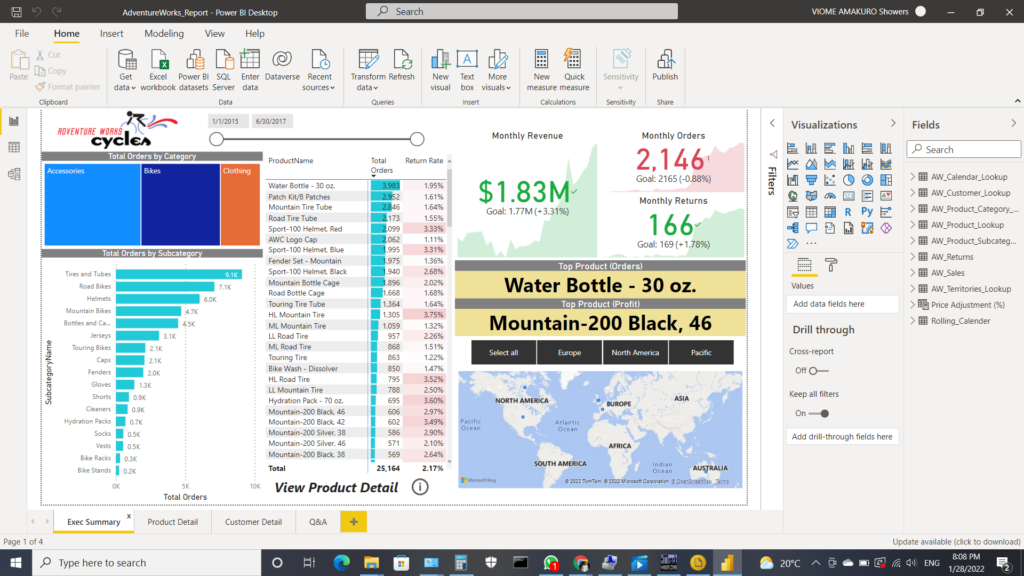Click the Europe slicer button

pyautogui.click(x=569, y=353)
